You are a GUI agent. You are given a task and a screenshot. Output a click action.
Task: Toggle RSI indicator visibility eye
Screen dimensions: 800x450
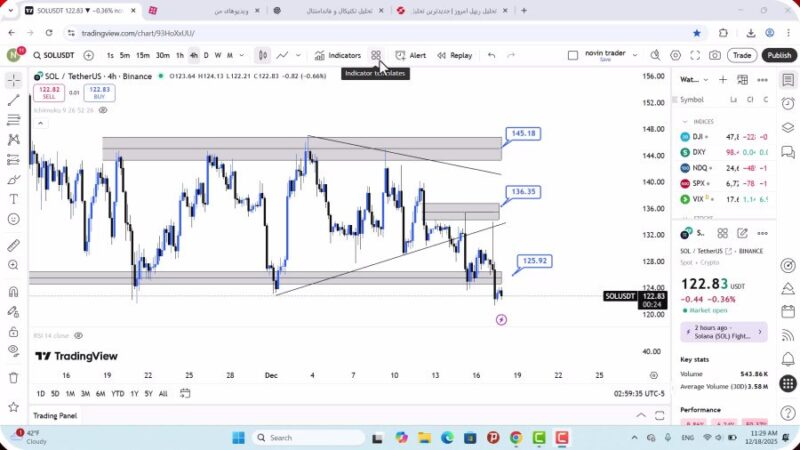78,336
